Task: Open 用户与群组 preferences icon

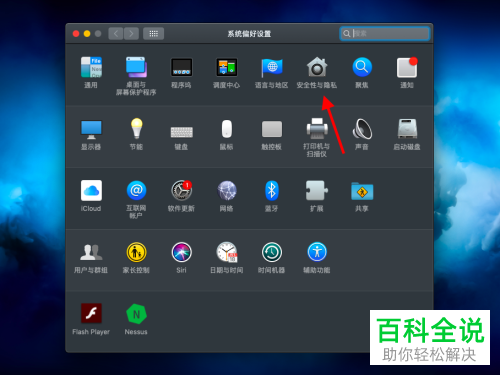Action: tap(91, 252)
